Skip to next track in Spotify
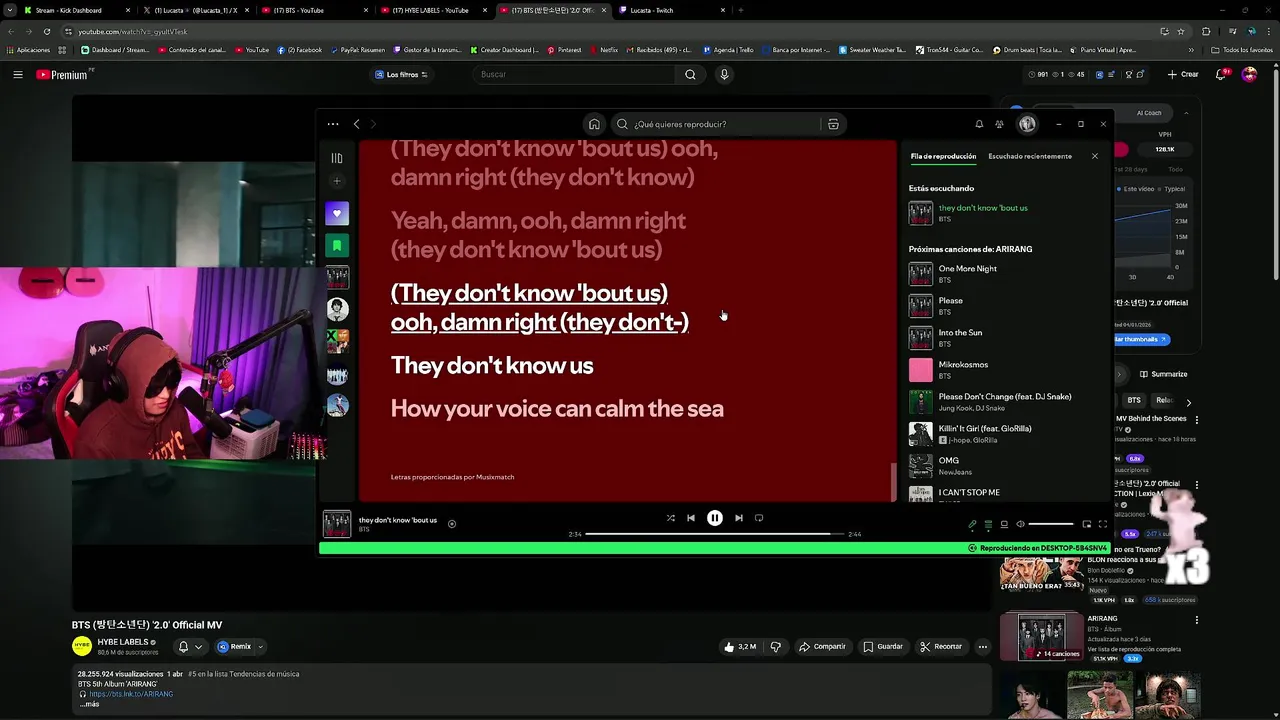 coord(739,518)
